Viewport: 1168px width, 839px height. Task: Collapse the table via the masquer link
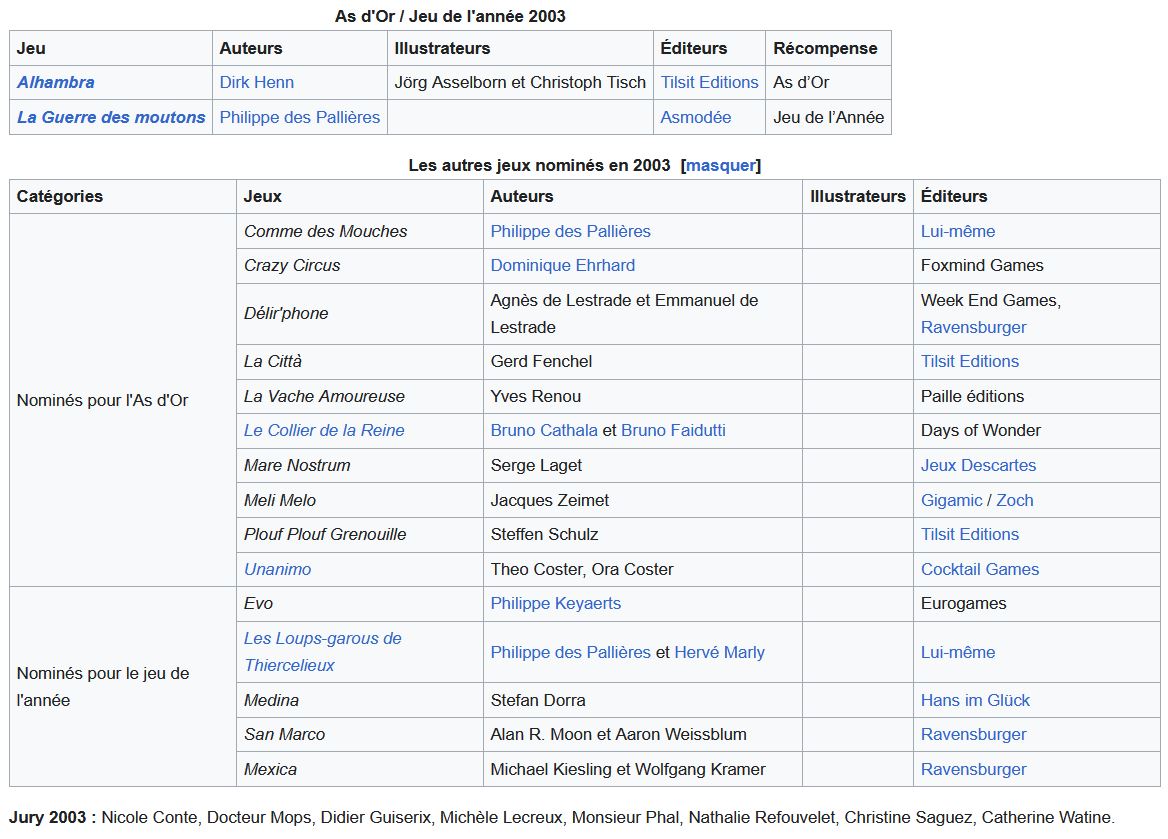click(720, 165)
